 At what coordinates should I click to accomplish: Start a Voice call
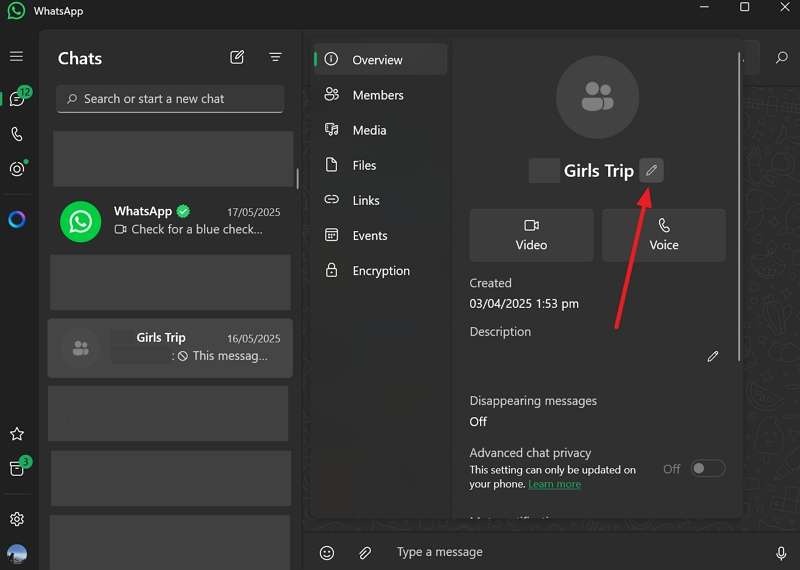[663, 235]
